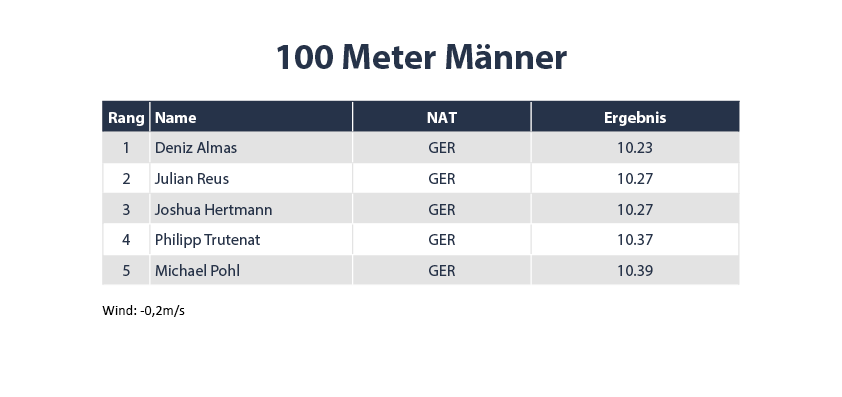Select the Name column header

[251, 117]
